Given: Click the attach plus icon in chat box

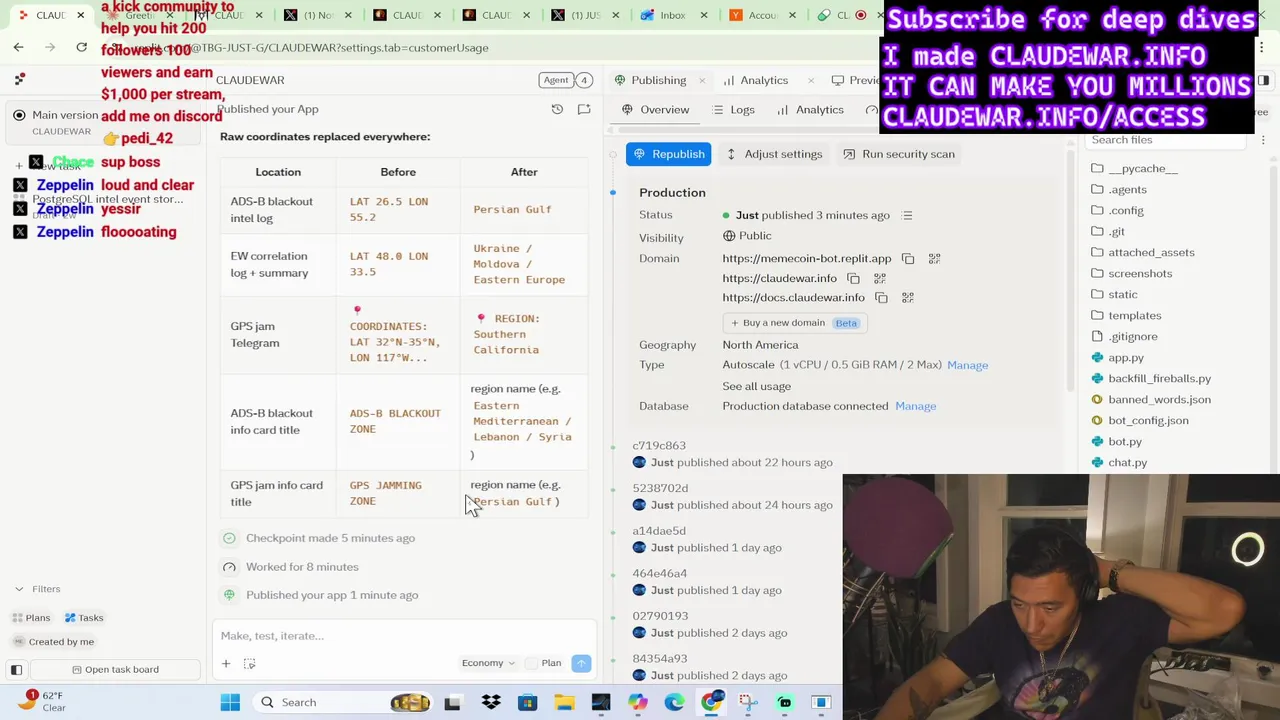Looking at the screenshot, I should 226,663.
